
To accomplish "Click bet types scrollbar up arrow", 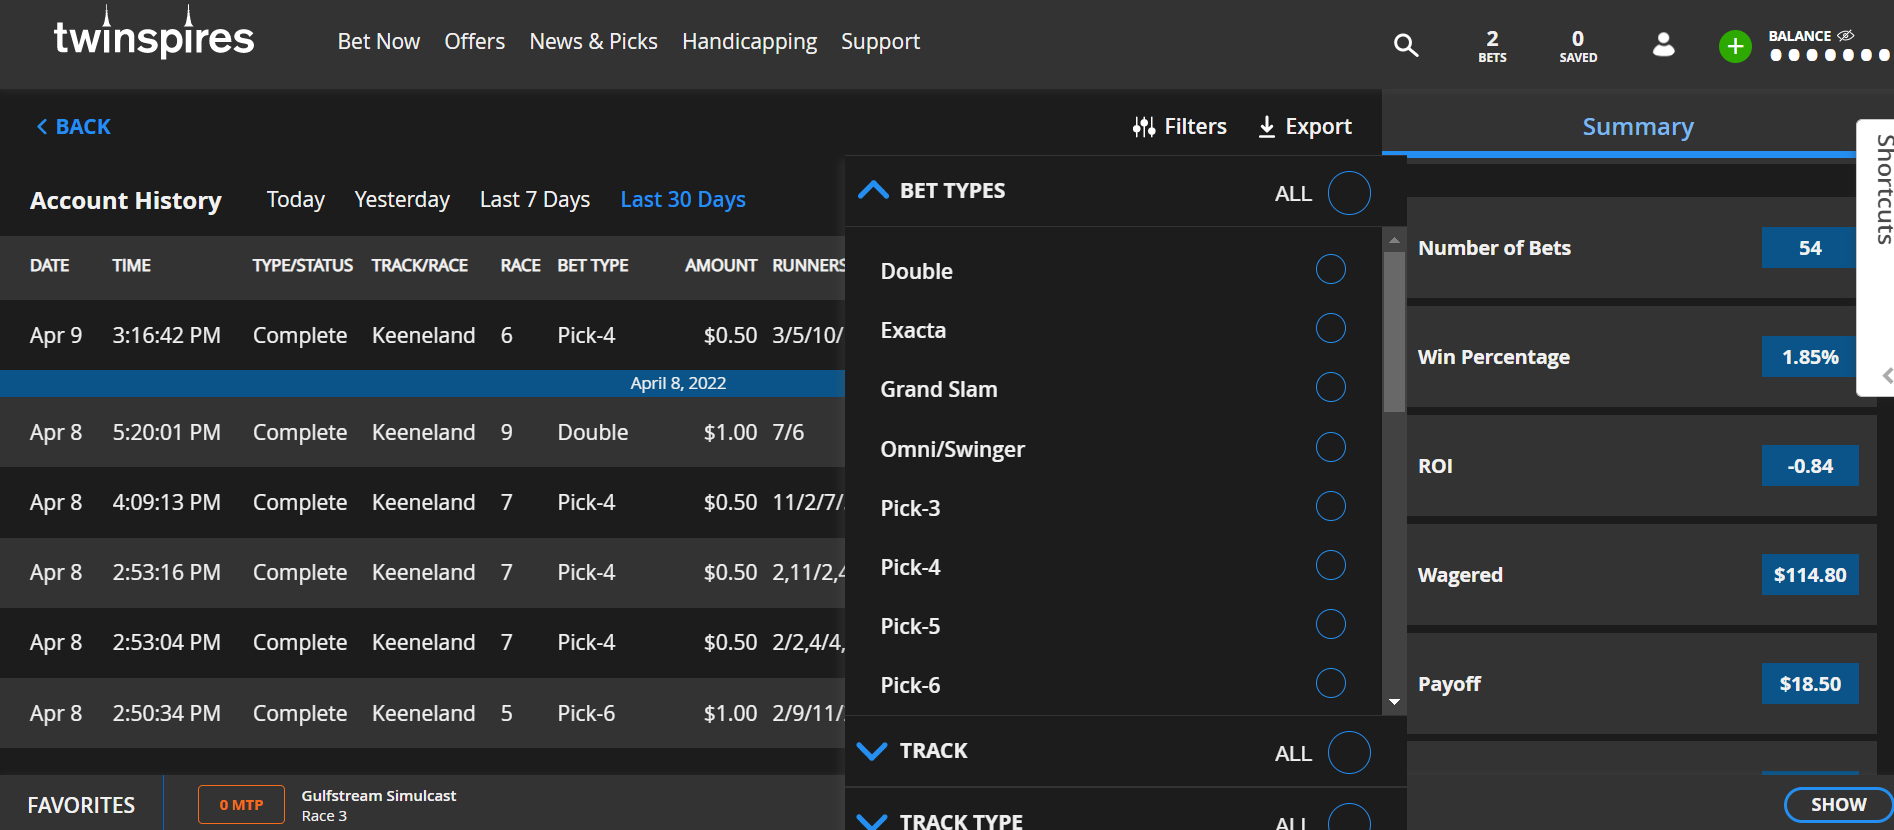I will click(1394, 240).
